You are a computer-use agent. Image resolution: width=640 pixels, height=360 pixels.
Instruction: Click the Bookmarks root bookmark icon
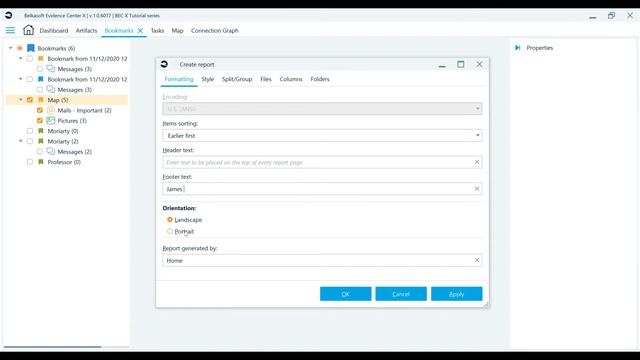[x=31, y=48]
